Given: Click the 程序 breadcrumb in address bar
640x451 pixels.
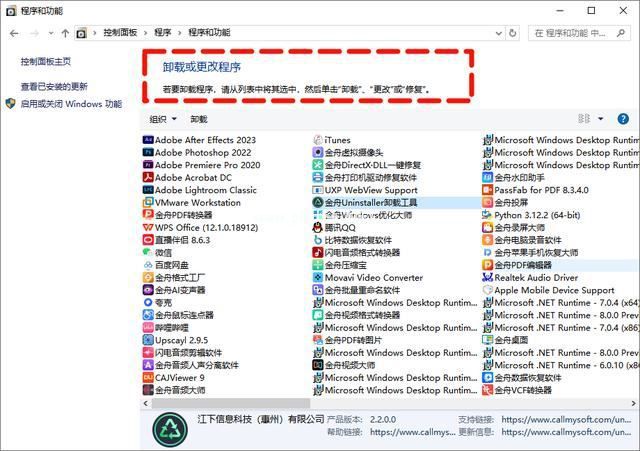Looking at the screenshot, I should coord(162,33).
